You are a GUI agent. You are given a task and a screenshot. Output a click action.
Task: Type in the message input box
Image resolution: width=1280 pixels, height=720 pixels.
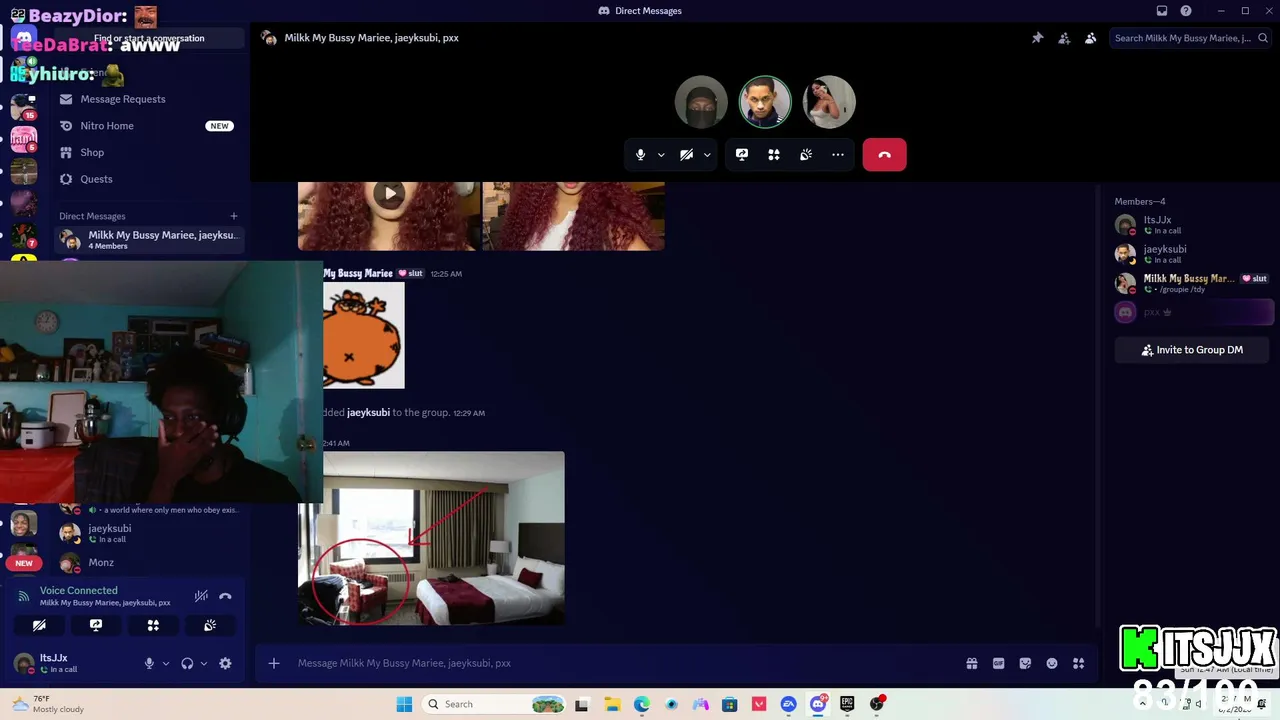(620, 663)
